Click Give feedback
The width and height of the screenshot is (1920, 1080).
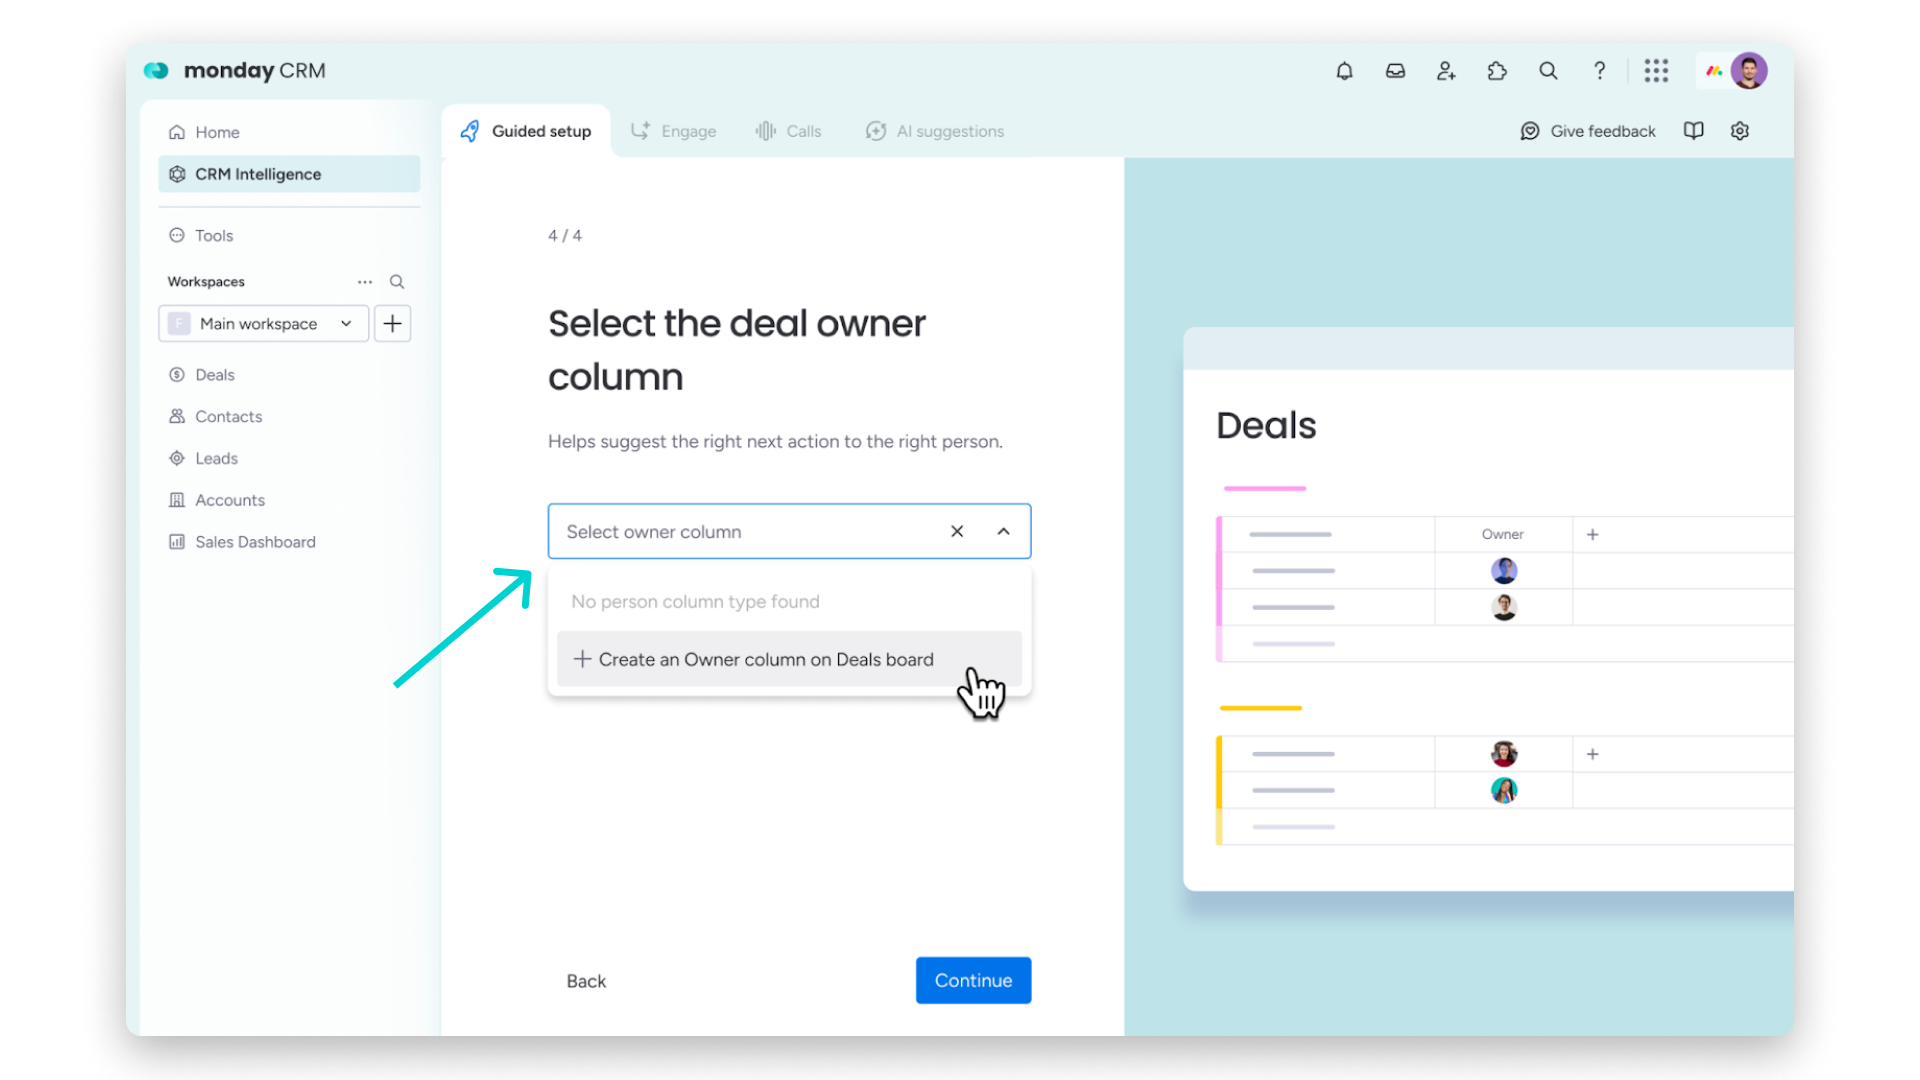click(x=1588, y=131)
